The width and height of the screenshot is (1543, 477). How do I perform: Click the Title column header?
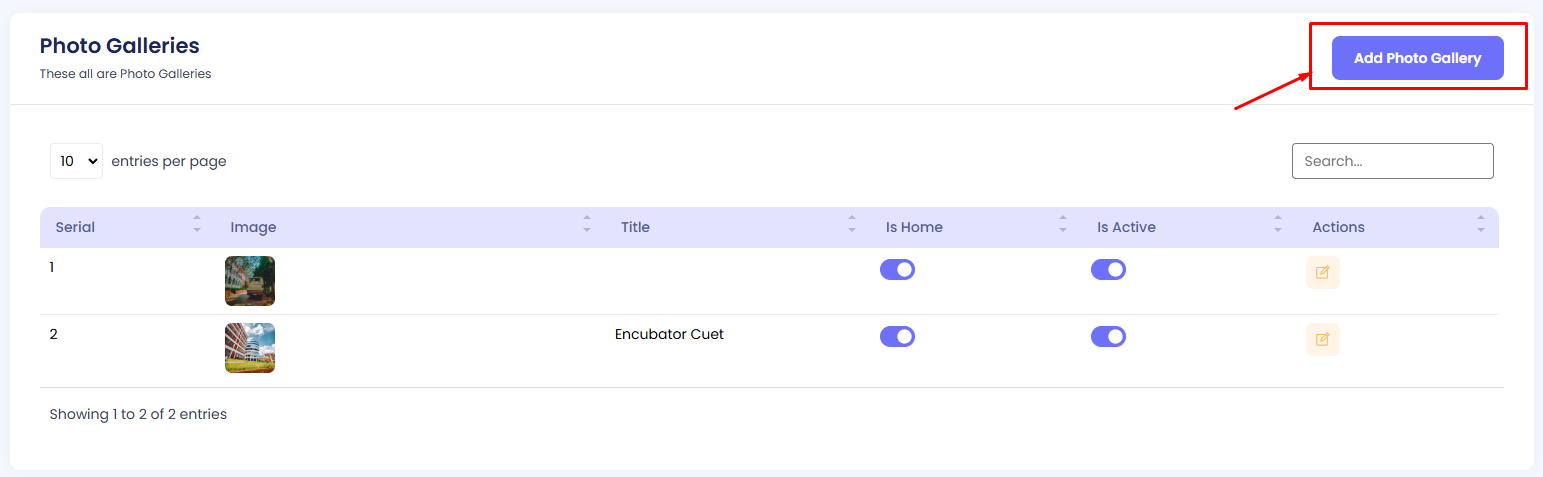[x=635, y=227]
